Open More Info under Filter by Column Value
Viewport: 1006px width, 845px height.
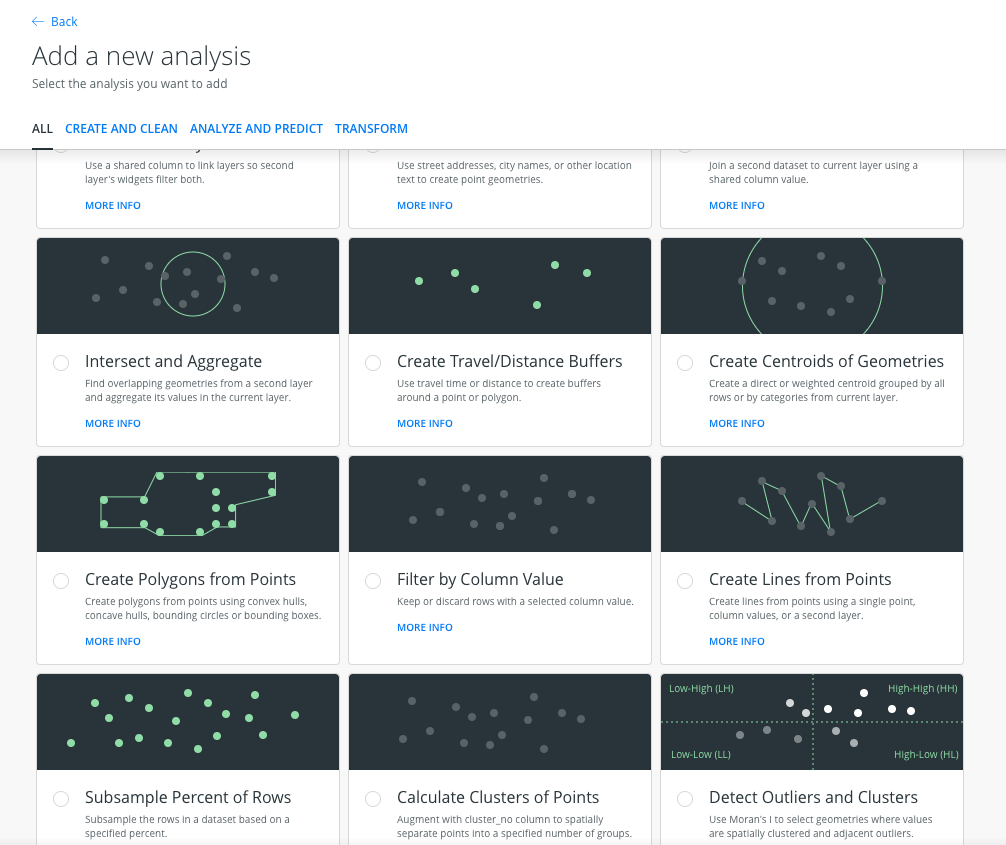pos(424,628)
